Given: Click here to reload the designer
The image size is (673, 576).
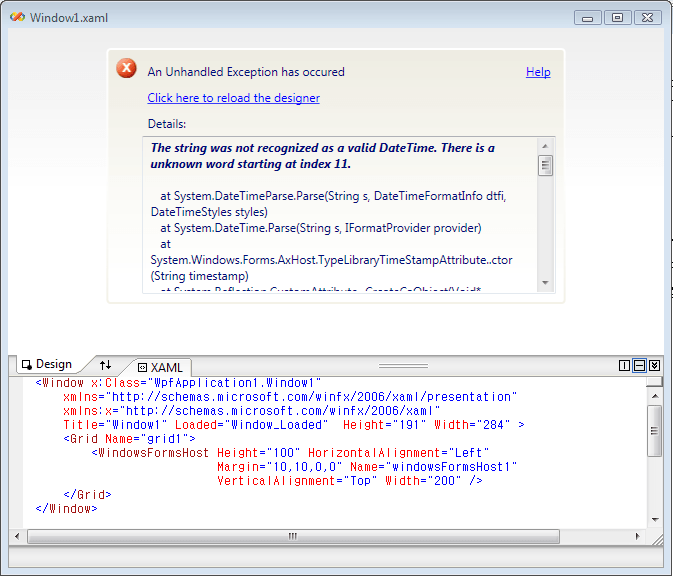Looking at the screenshot, I should 233,98.
